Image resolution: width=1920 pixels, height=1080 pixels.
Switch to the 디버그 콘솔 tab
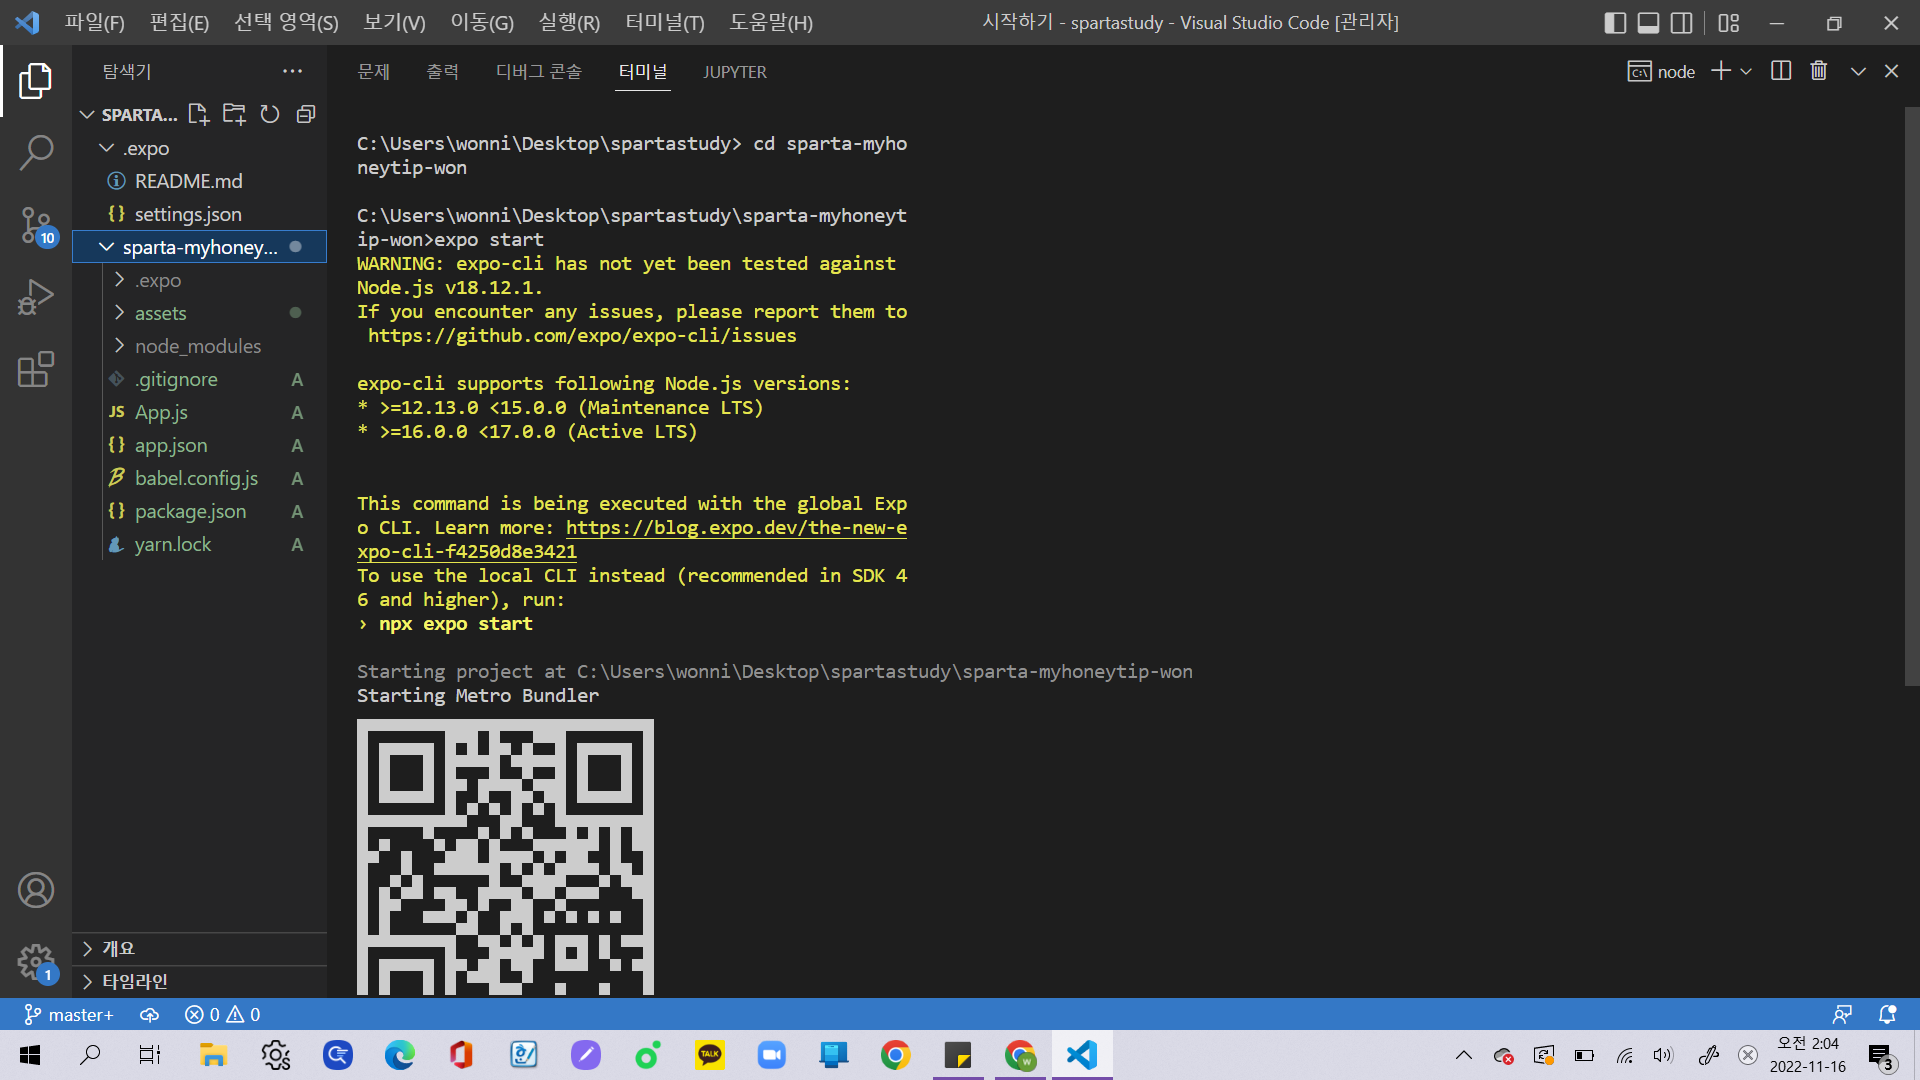[x=538, y=71]
